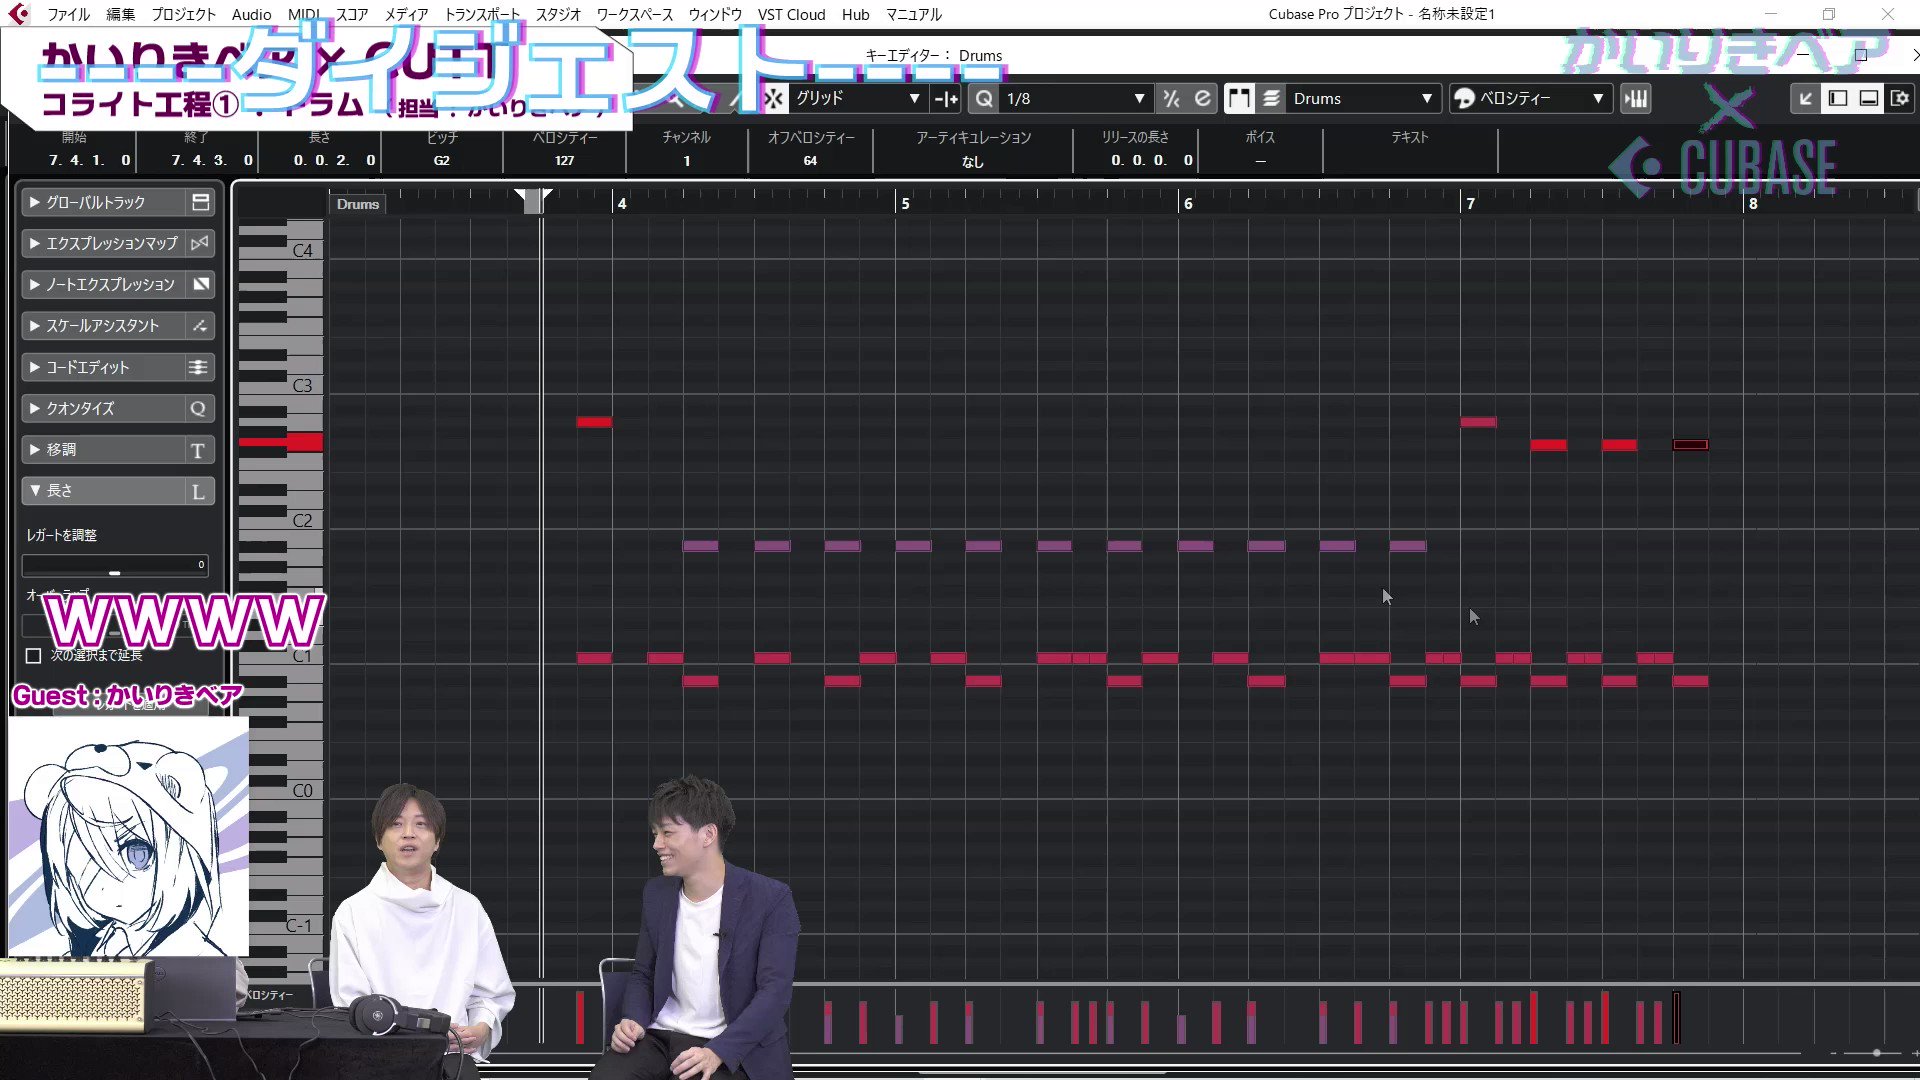The width and height of the screenshot is (1920, 1080).
Task: Open the グリッド snap type dropdown
Action: [858, 98]
